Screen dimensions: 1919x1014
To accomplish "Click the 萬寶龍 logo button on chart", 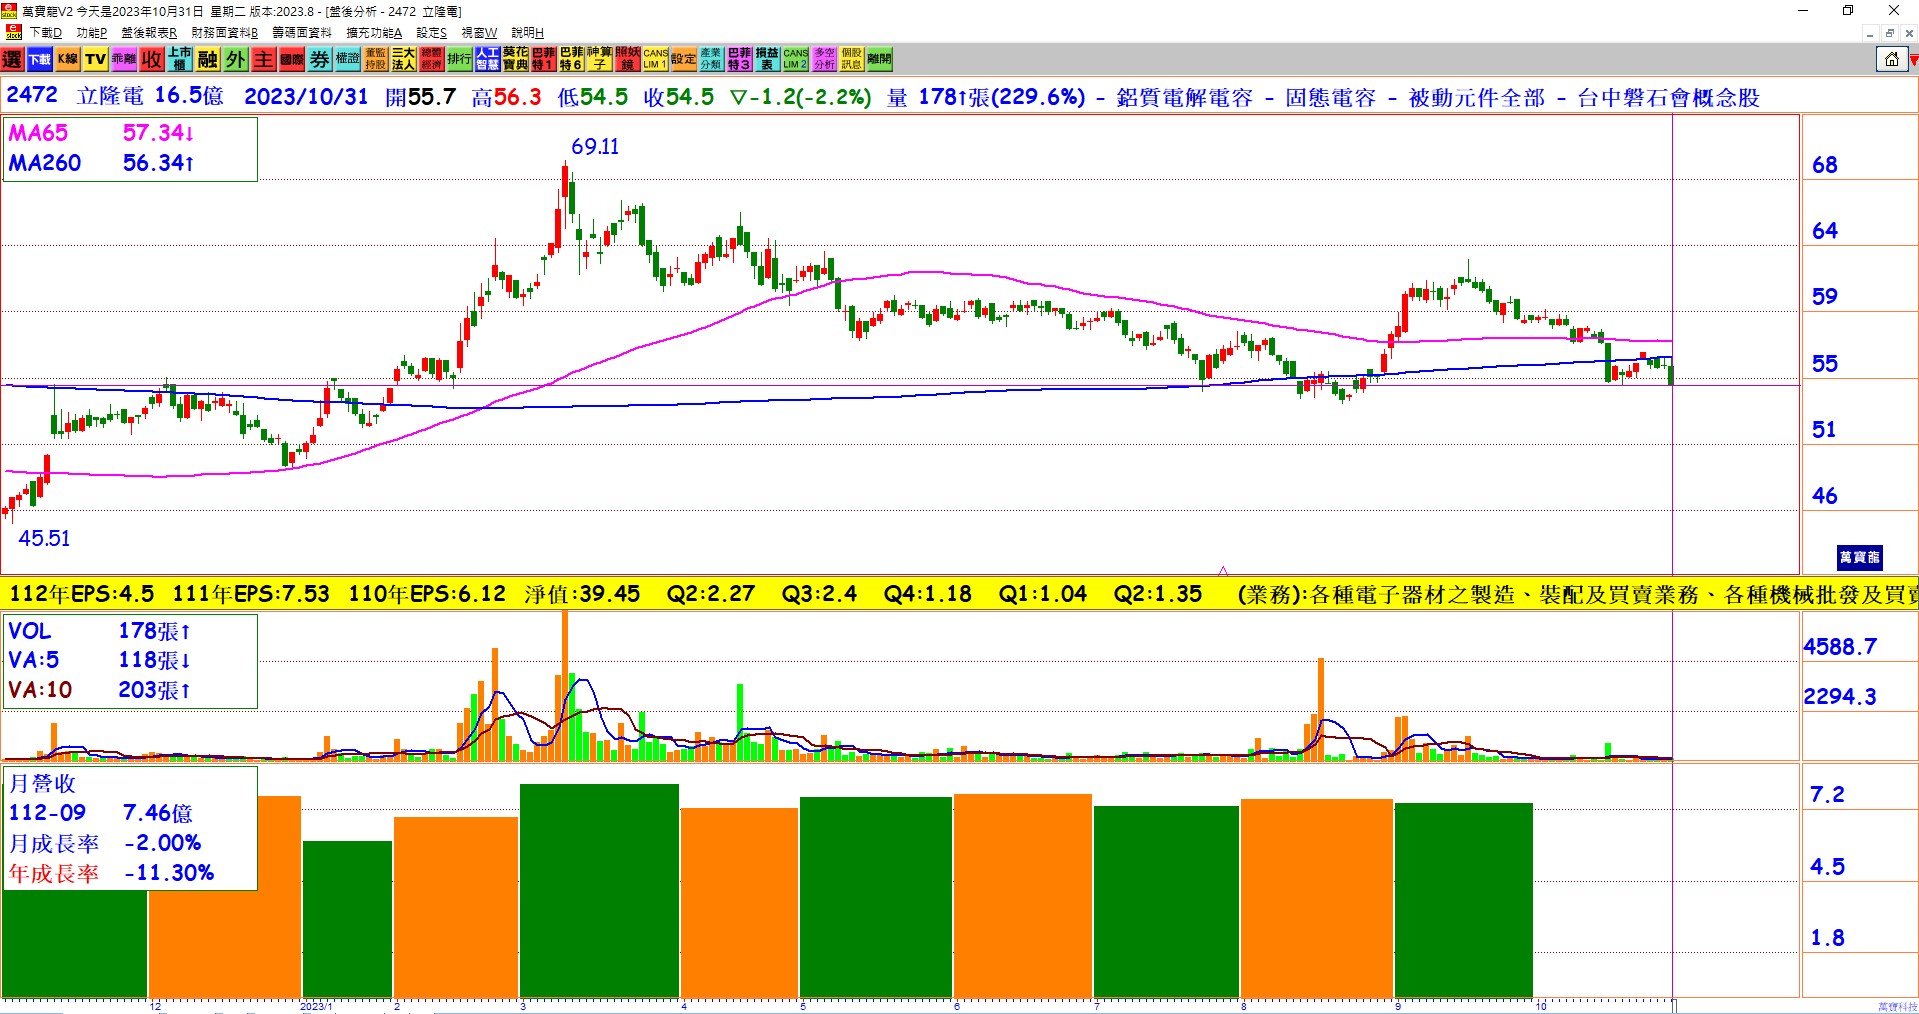I will pos(1859,557).
